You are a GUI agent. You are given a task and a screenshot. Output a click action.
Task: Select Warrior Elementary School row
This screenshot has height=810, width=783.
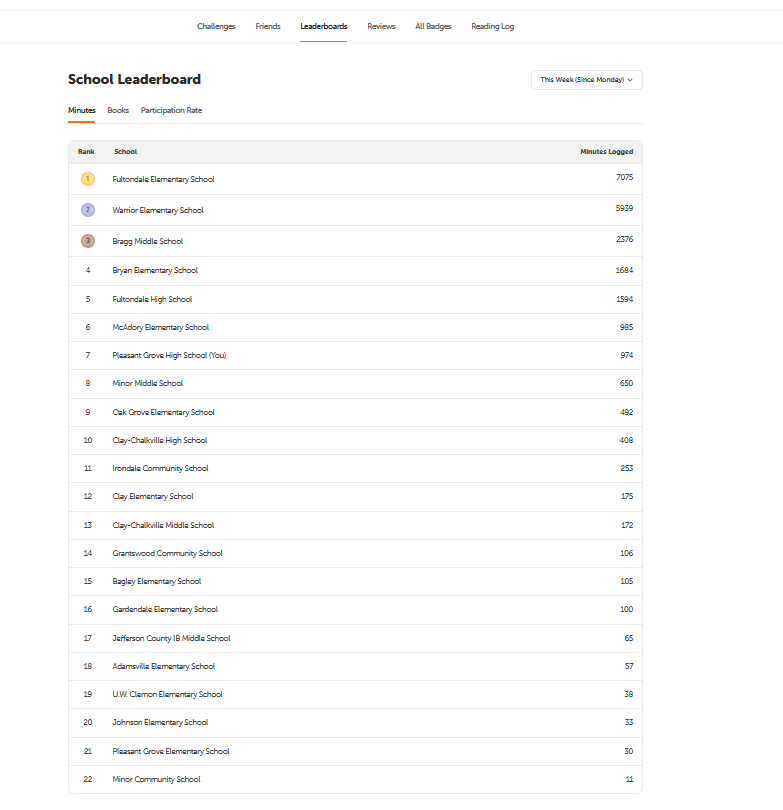point(355,210)
